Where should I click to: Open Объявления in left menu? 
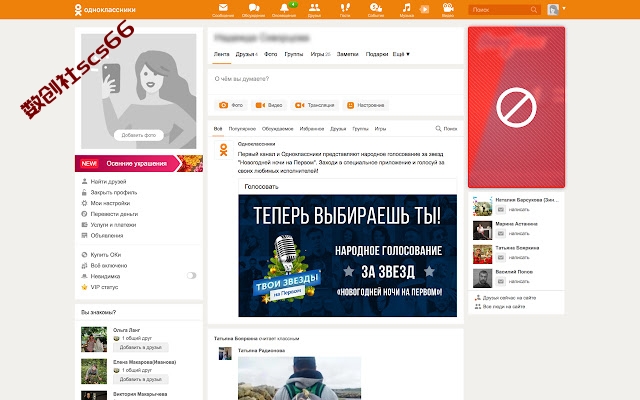coord(102,236)
